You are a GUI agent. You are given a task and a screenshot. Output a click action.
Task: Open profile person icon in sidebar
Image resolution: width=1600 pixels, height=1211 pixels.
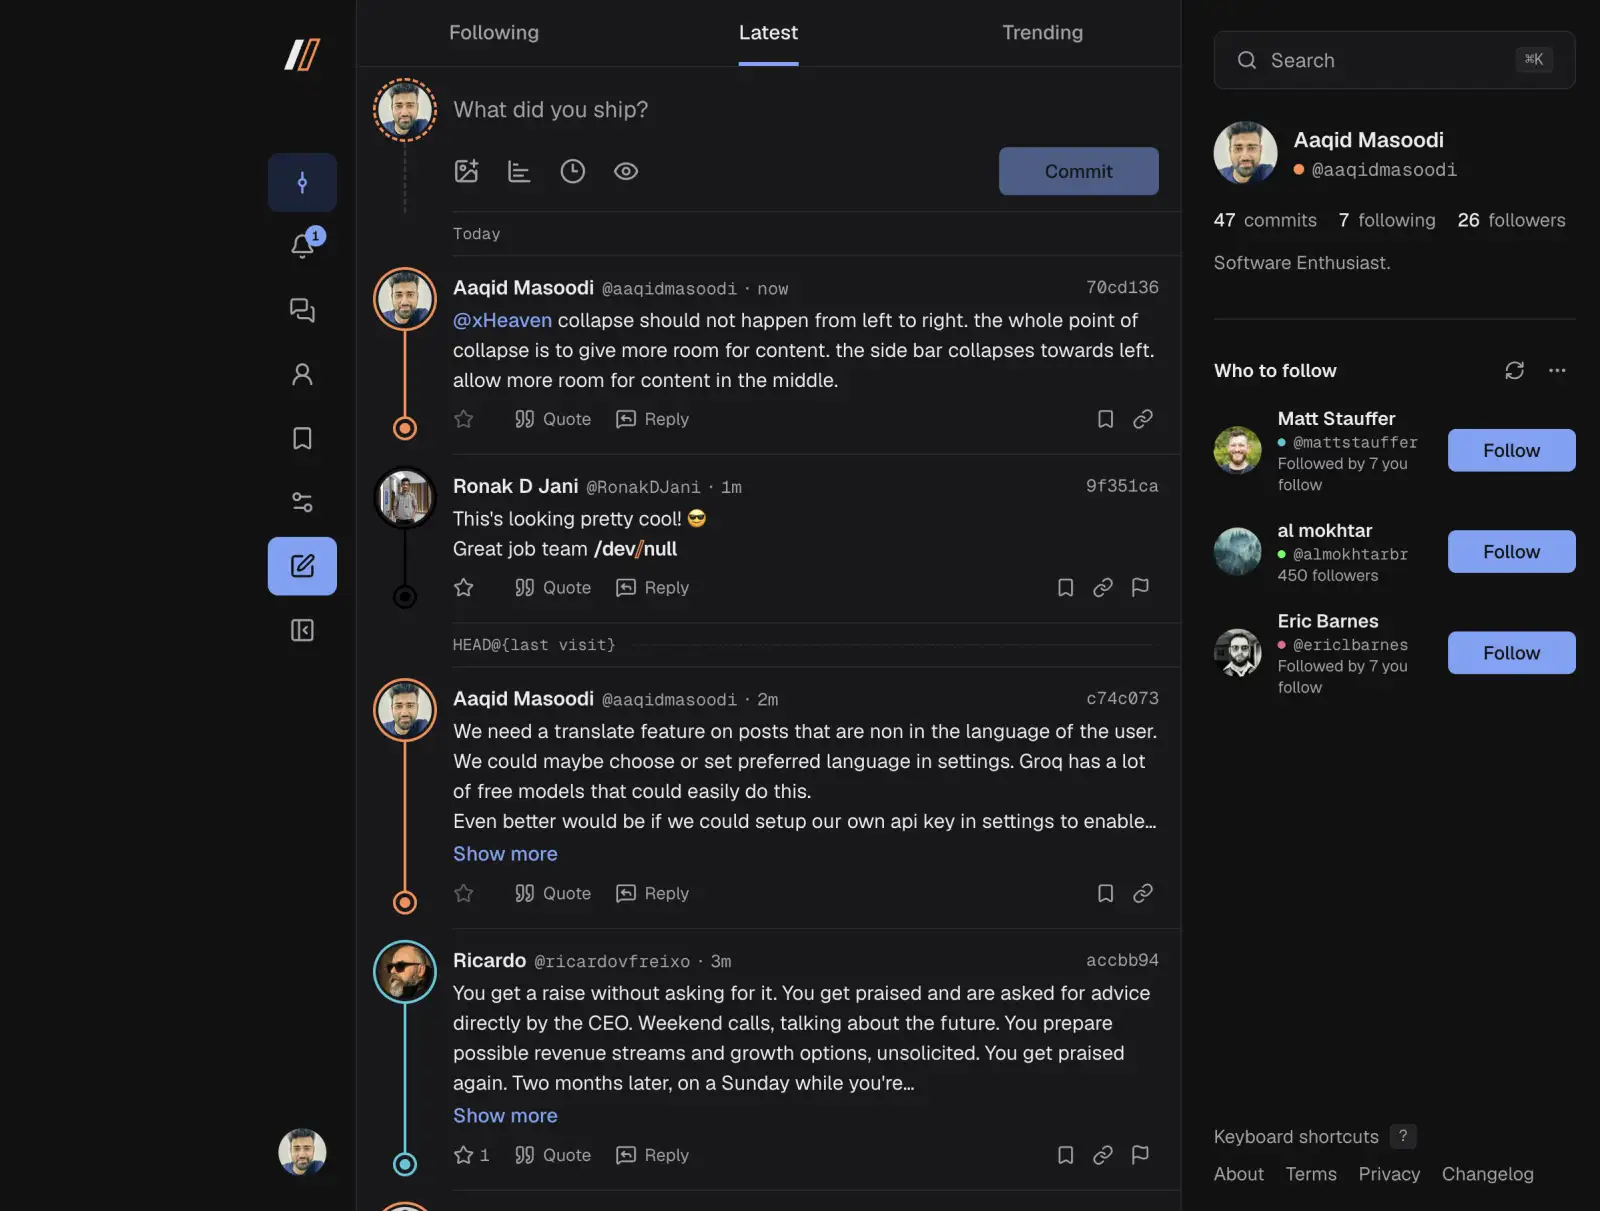(302, 374)
